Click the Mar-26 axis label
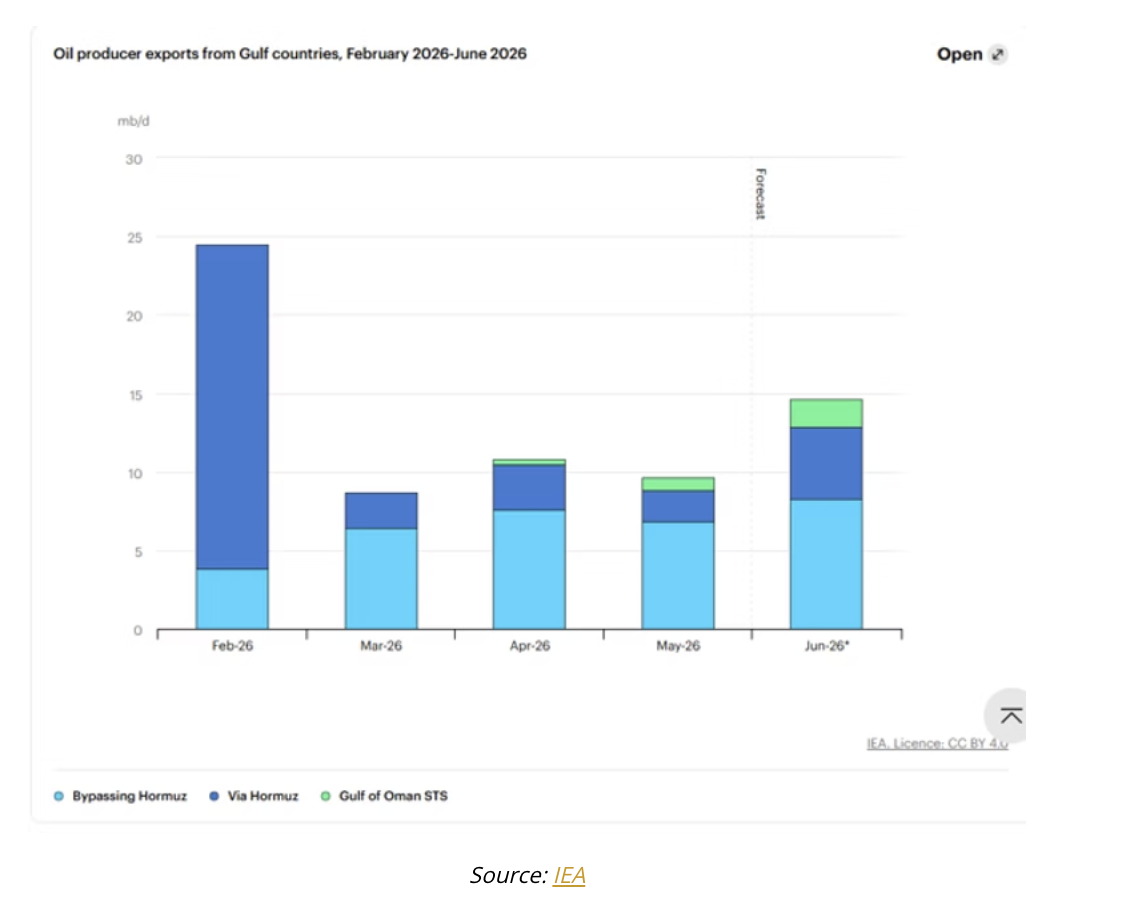Image resolution: width=1134 pixels, height=904 pixels. 381,646
